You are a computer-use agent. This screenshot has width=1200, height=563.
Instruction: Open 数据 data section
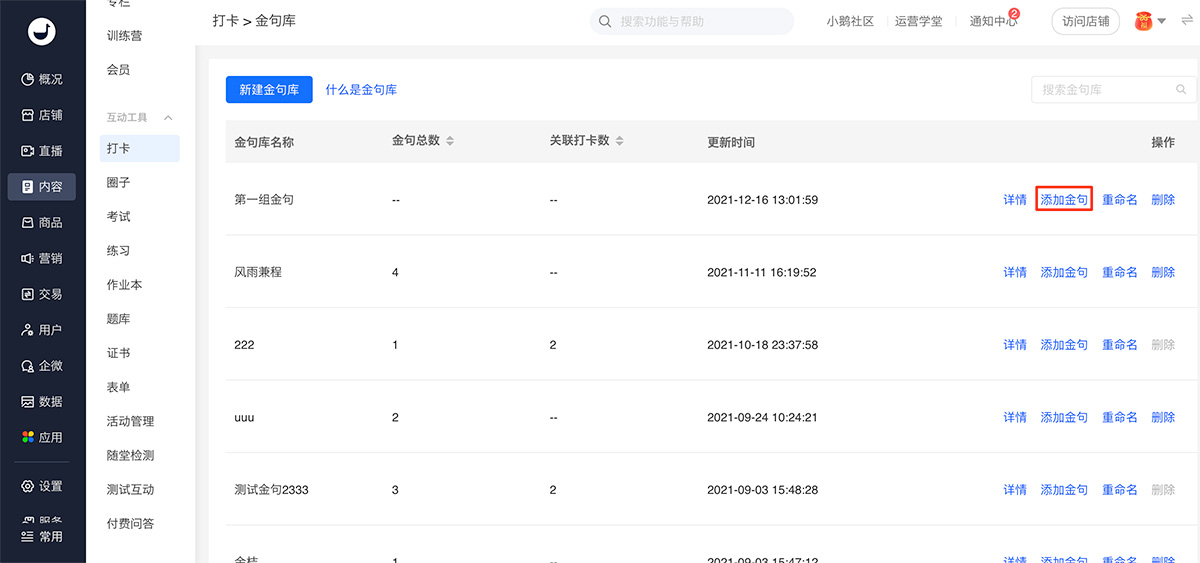(42, 401)
